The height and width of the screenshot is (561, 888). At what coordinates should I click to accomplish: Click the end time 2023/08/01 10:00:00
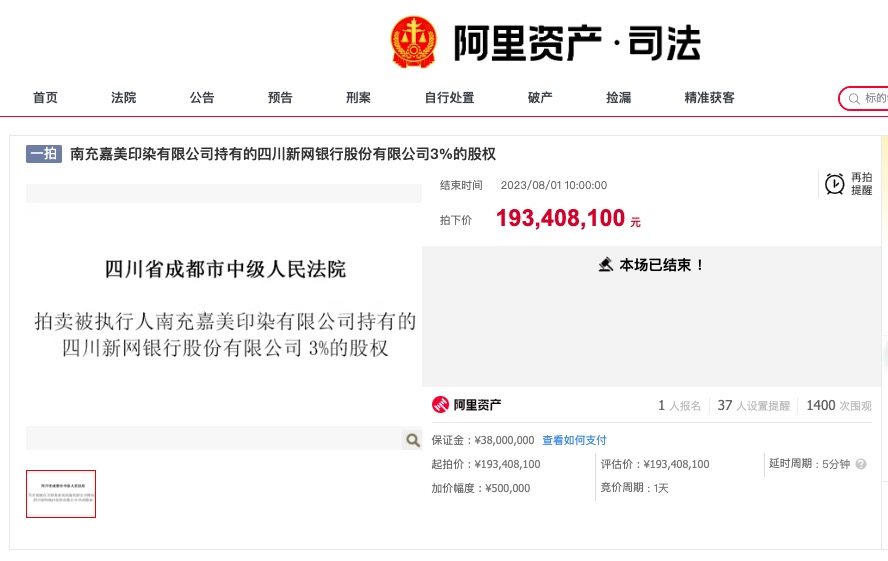tap(554, 185)
